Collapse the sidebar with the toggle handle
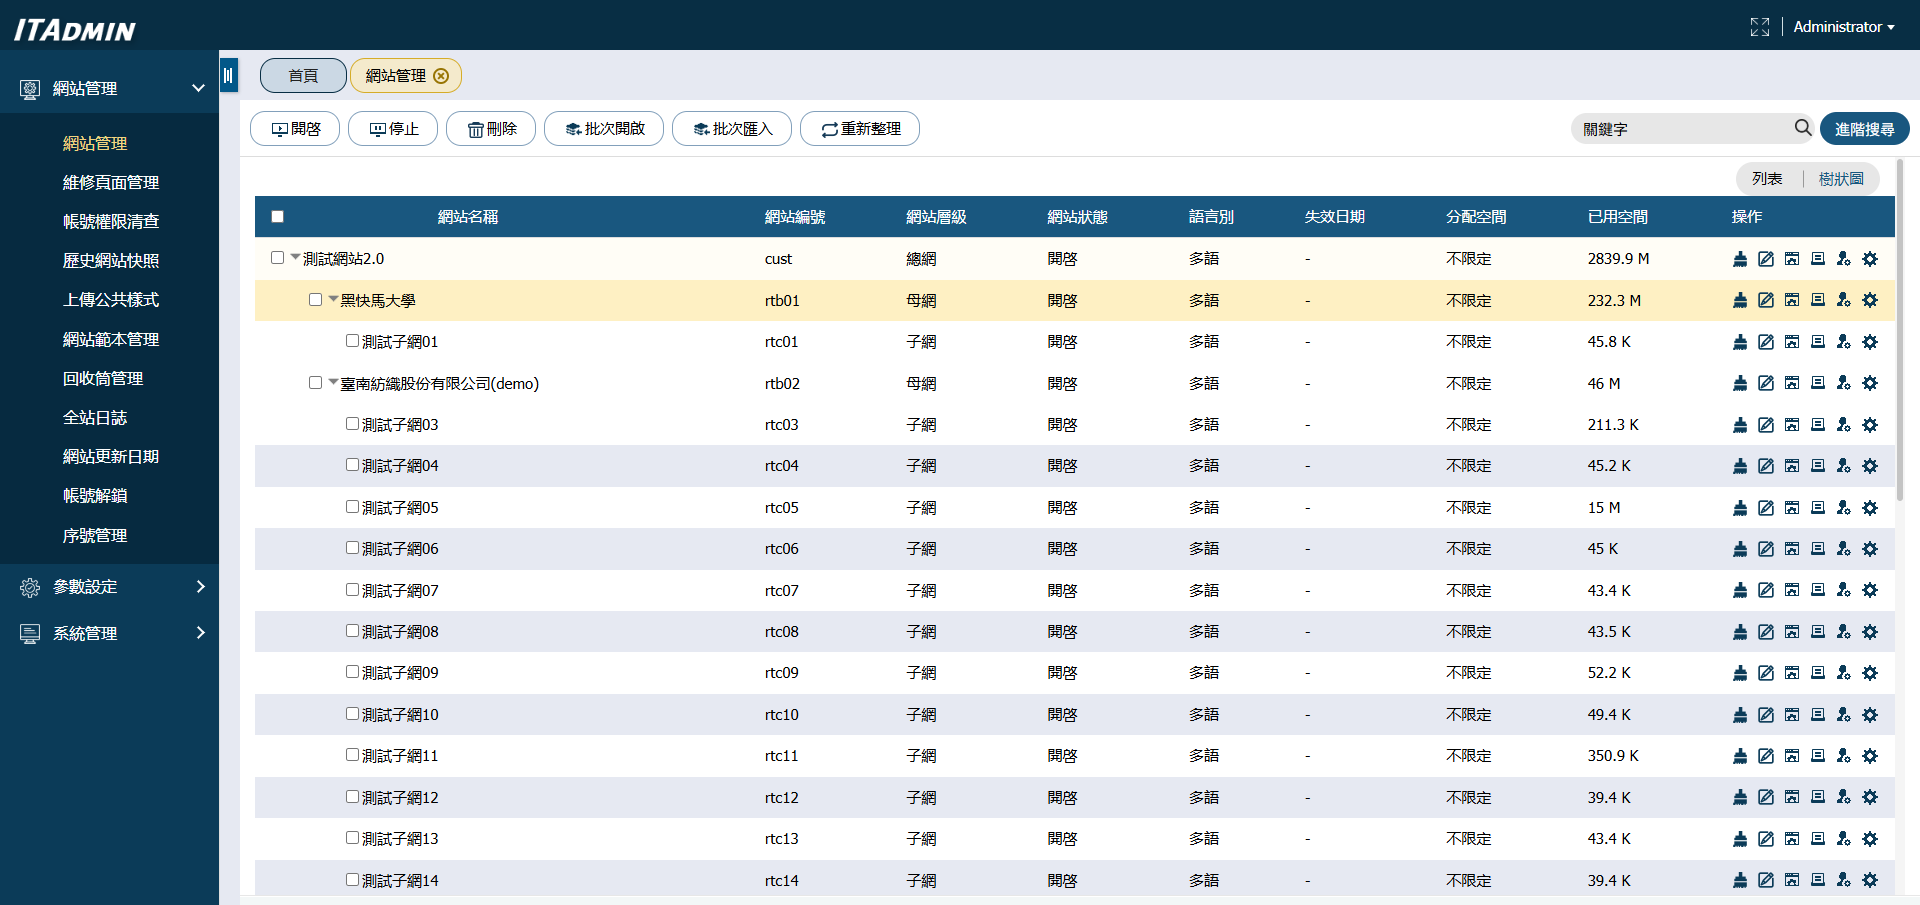1920x905 pixels. pos(229,75)
